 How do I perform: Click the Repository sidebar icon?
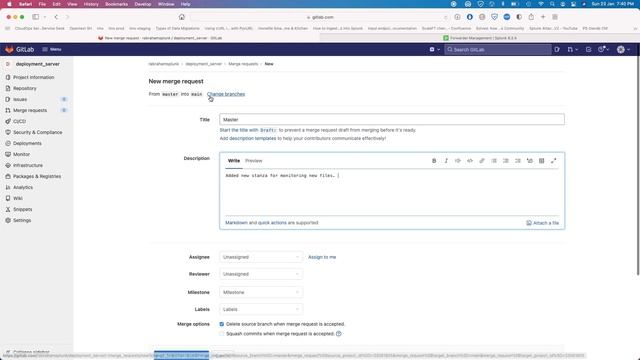click(8, 88)
